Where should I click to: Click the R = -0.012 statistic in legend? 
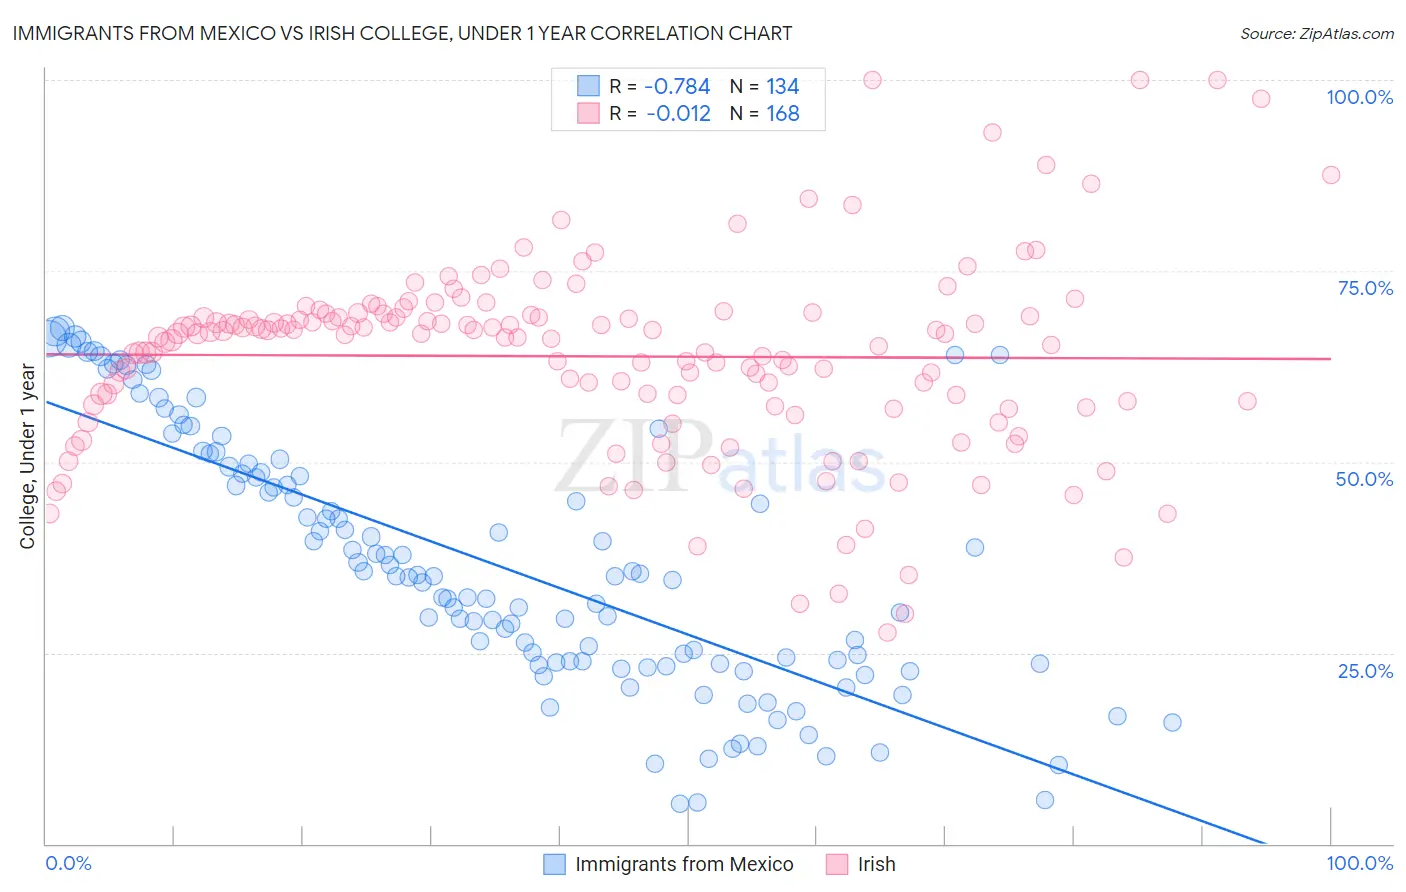(x=660, y=113)
